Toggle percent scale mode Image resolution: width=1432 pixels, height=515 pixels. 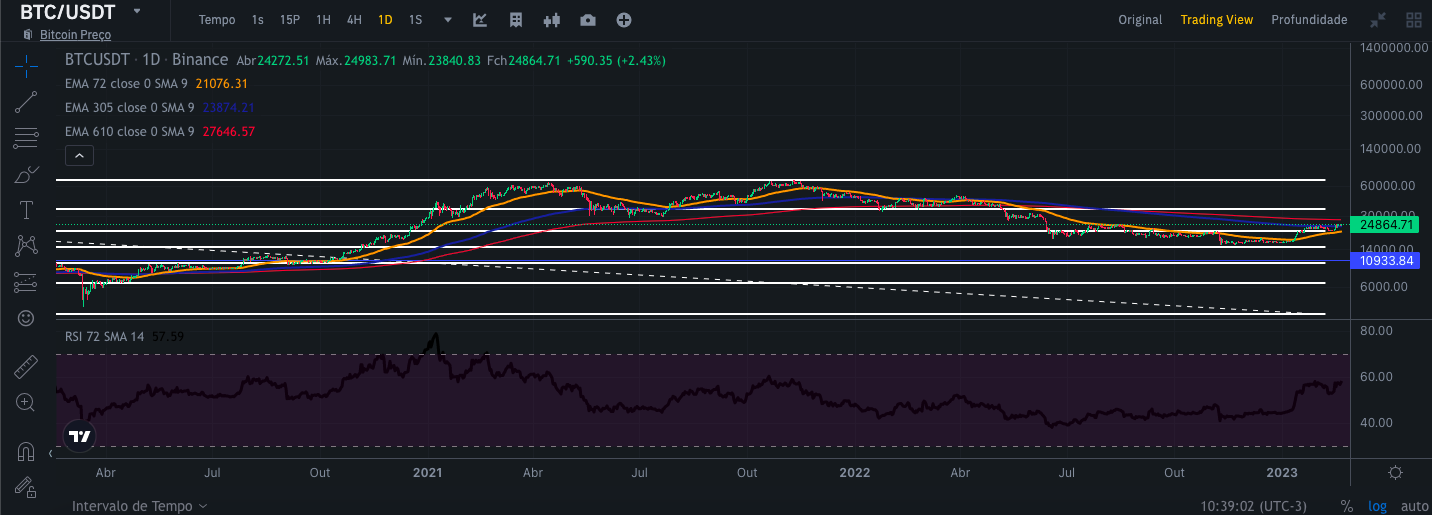click(1347, 506)
